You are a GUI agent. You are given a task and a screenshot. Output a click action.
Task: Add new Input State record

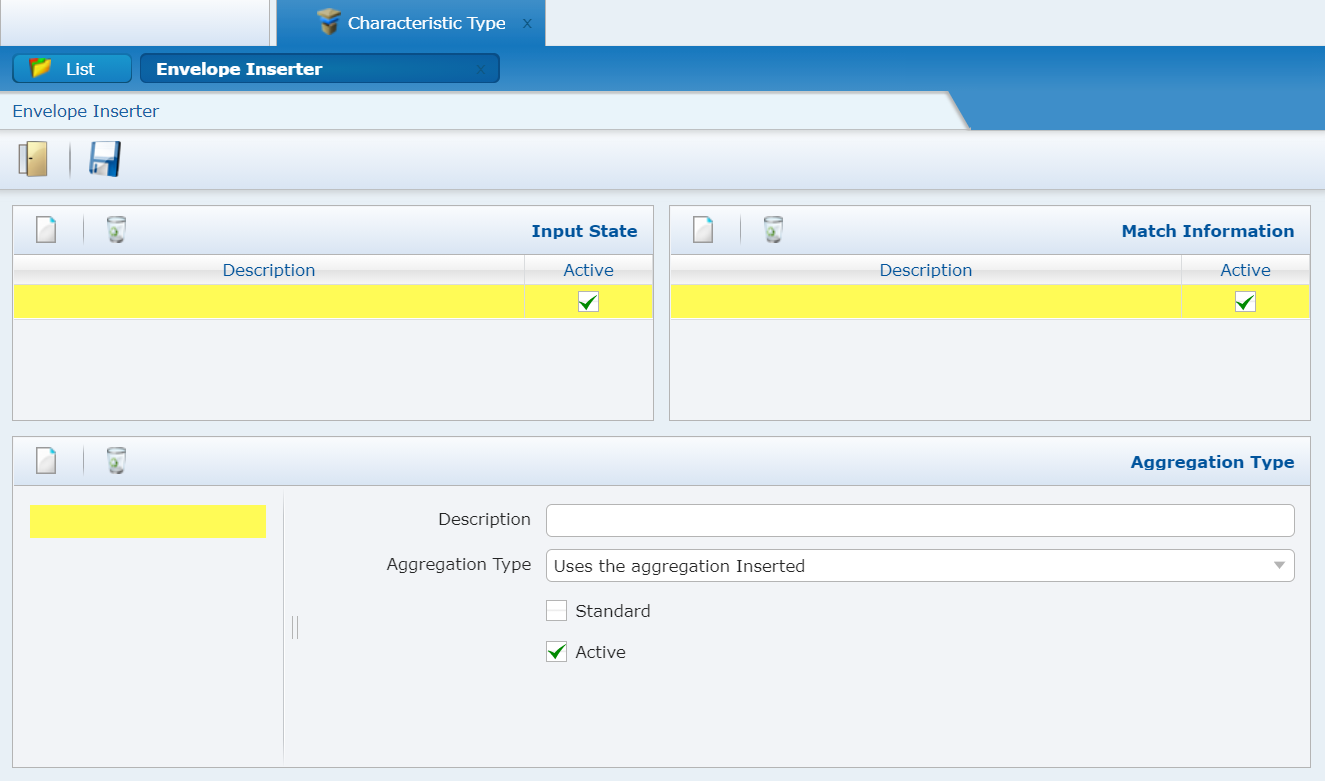coord(46,230)
